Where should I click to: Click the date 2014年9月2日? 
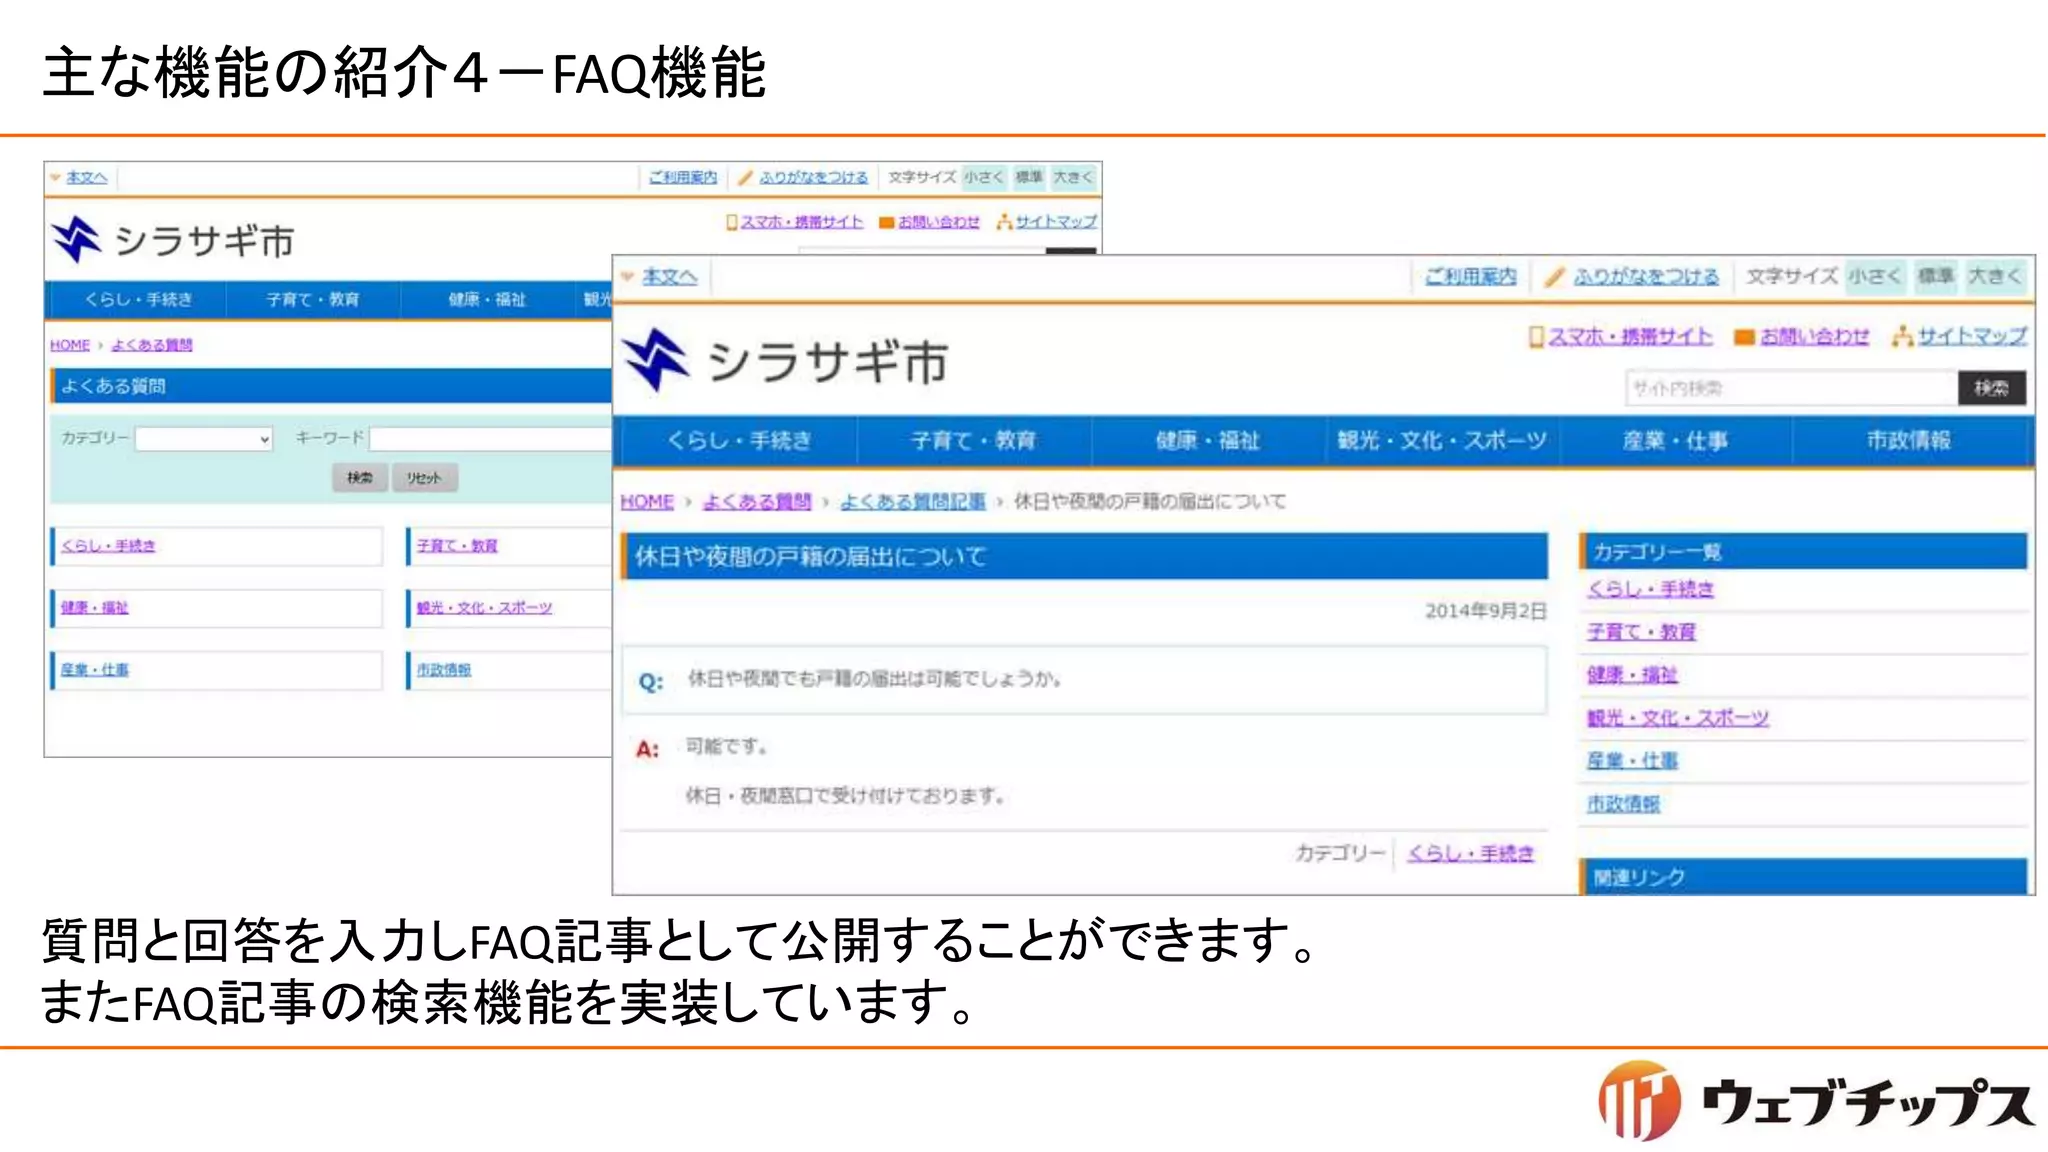[x=1485, y=611]
